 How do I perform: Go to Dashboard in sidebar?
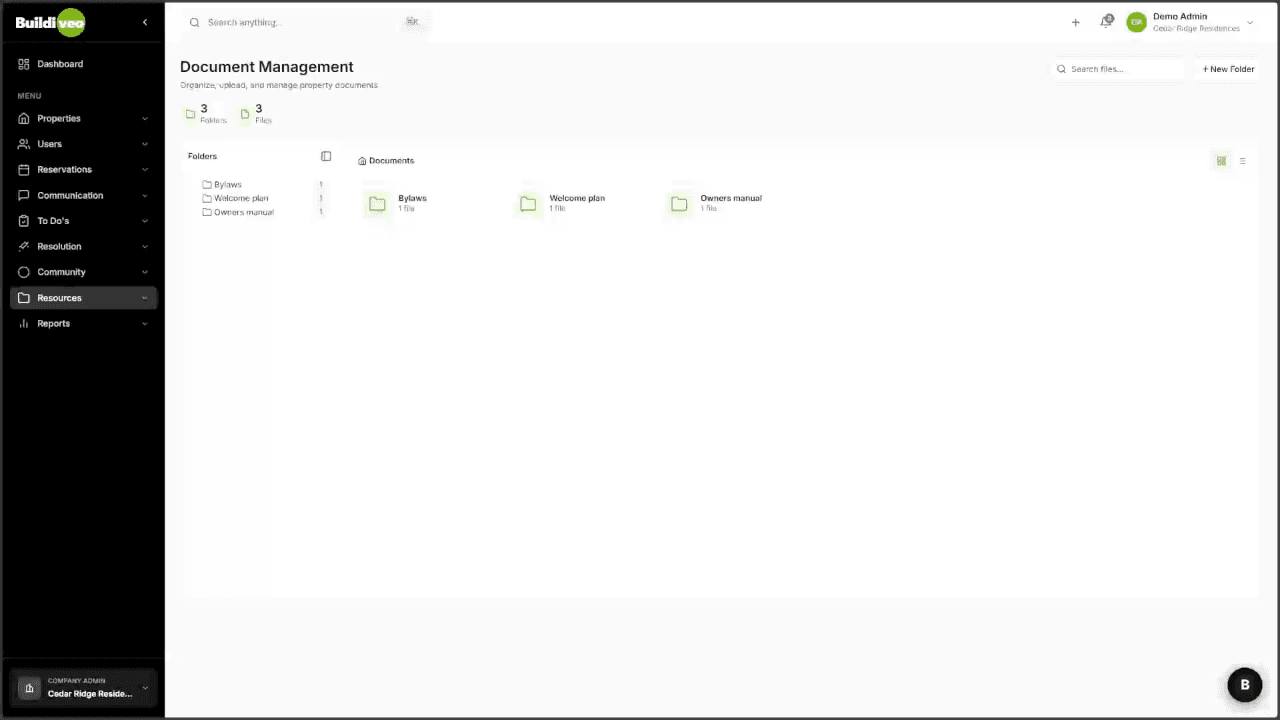(x=60, y=64)
